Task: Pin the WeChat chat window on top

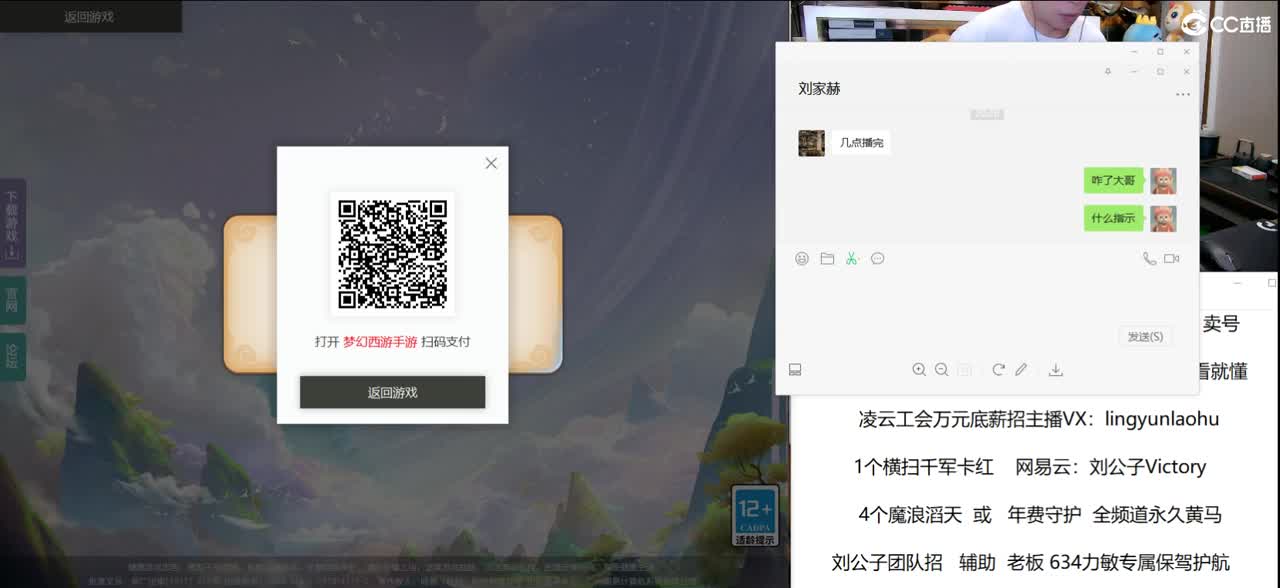Action: pyautogui.click(x=1108, y=72)
